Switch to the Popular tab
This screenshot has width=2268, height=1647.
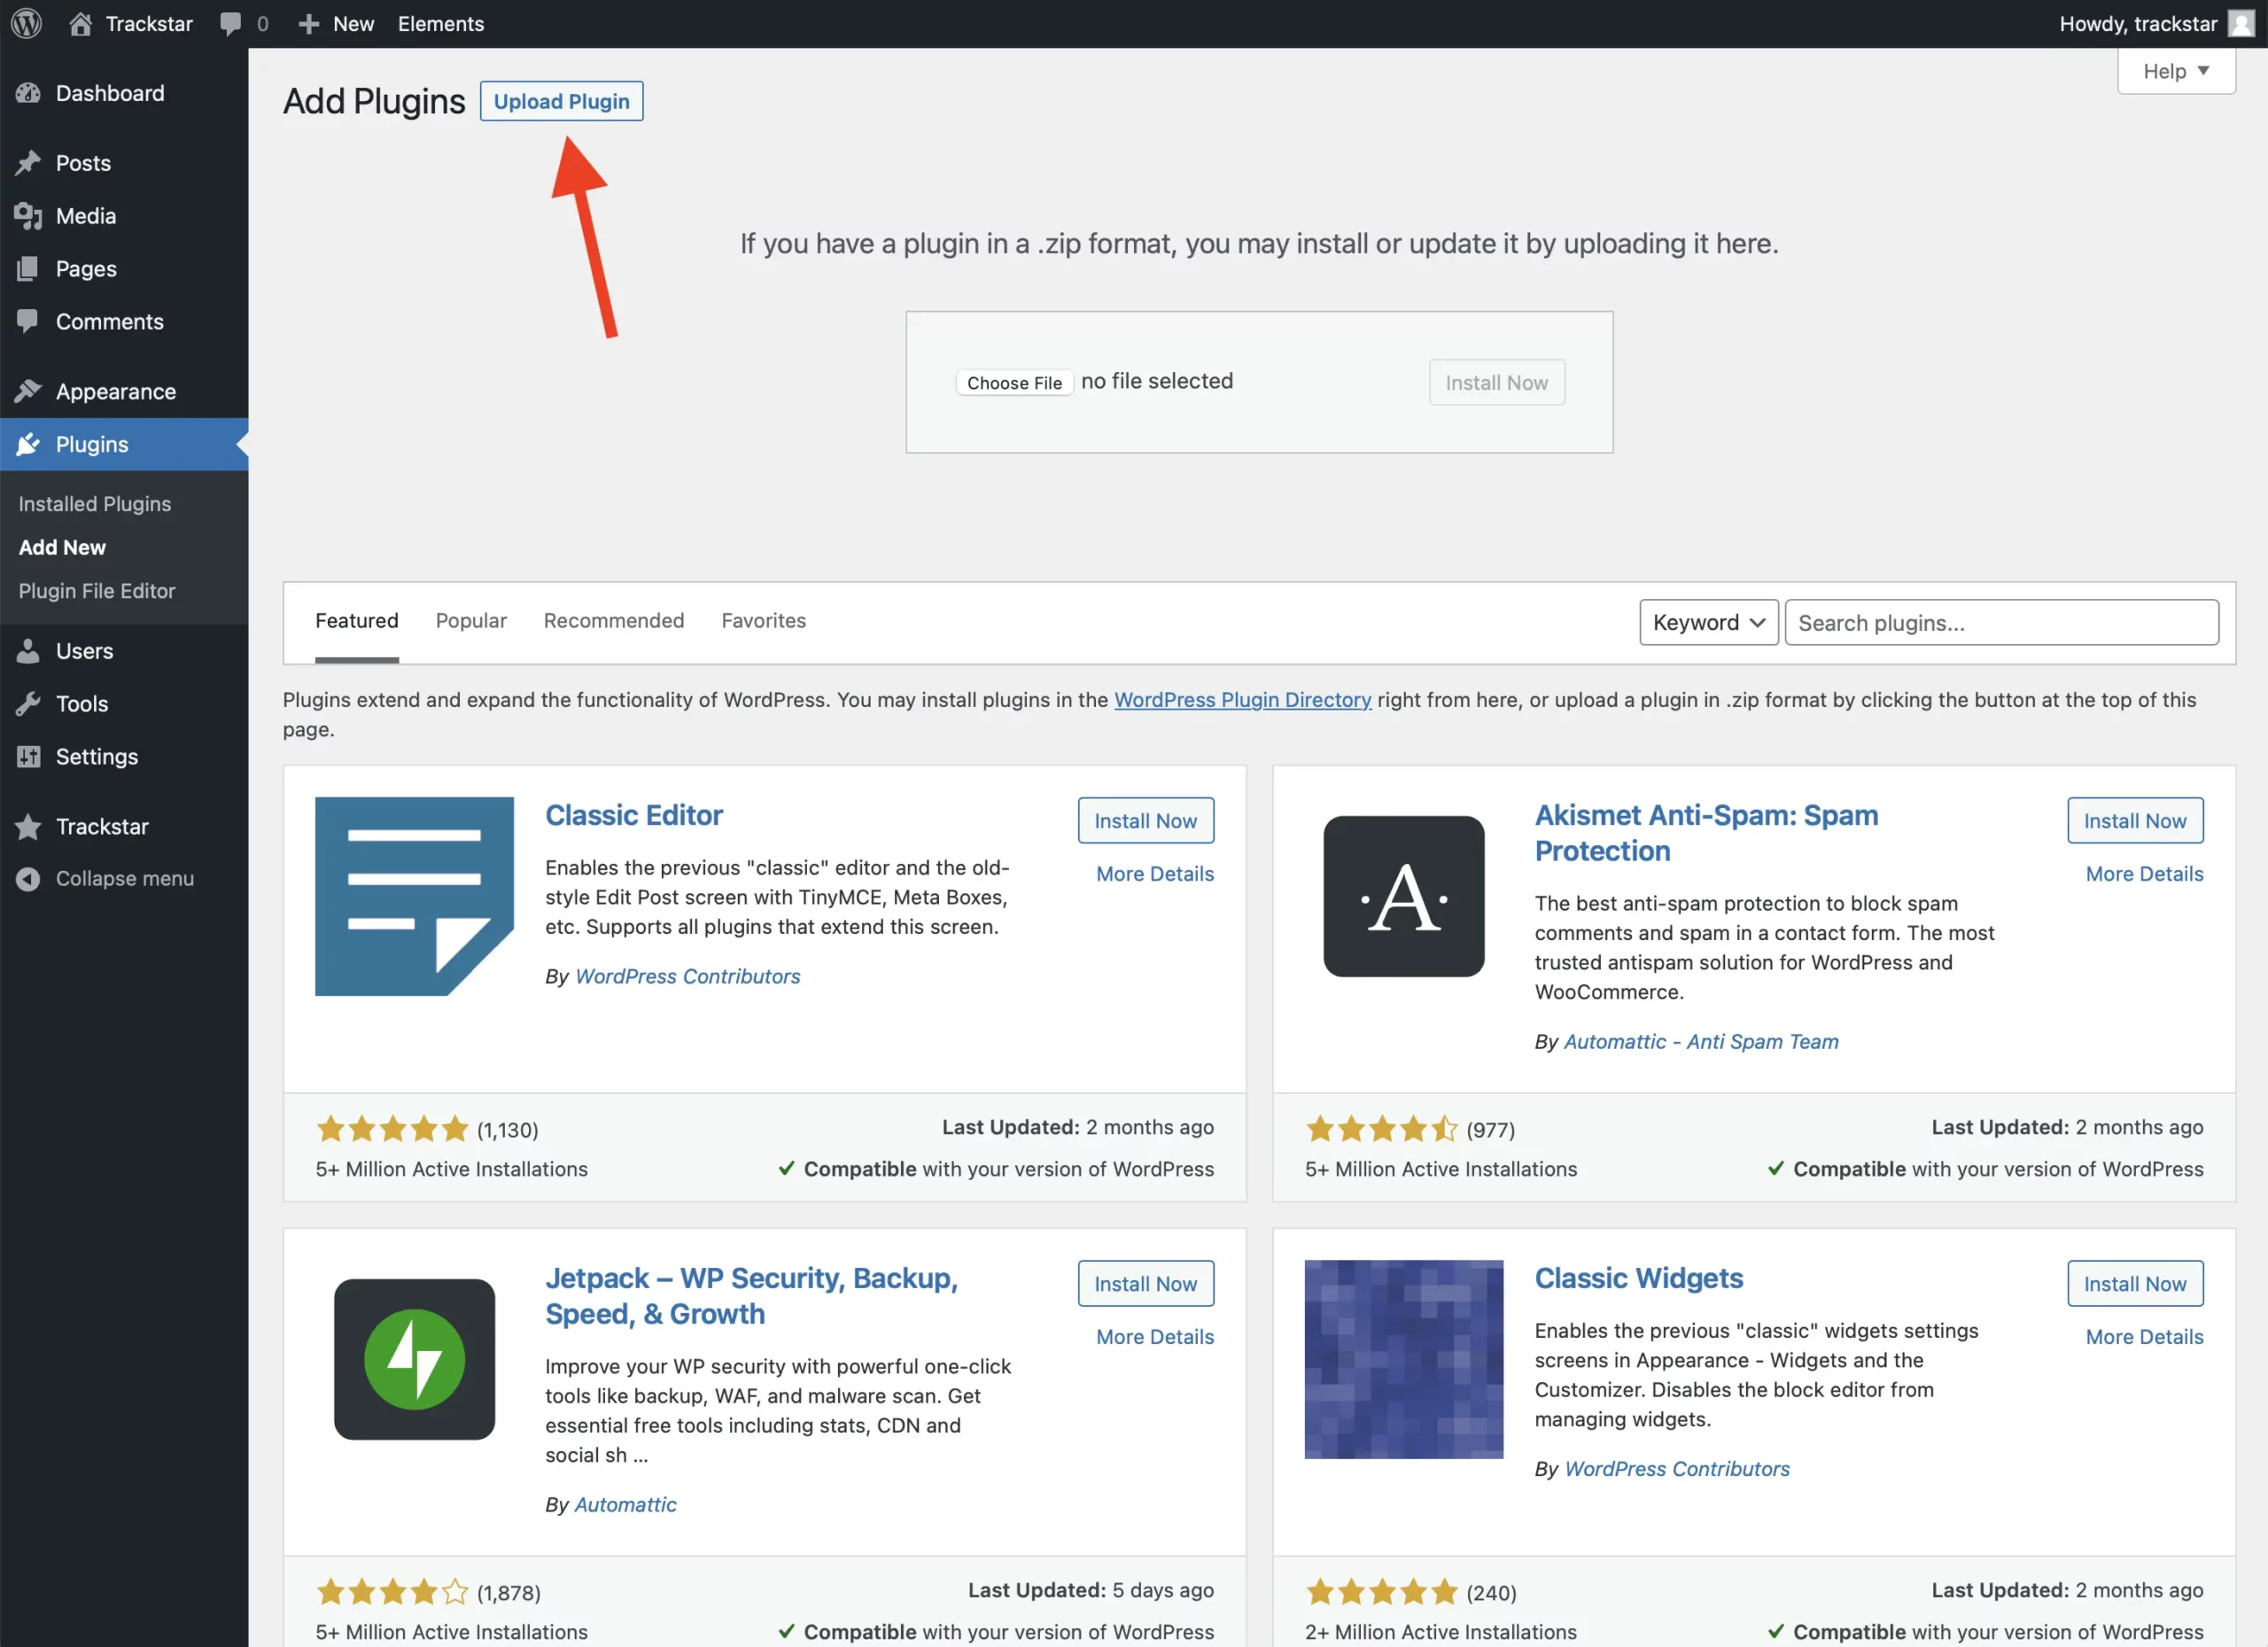471,621
